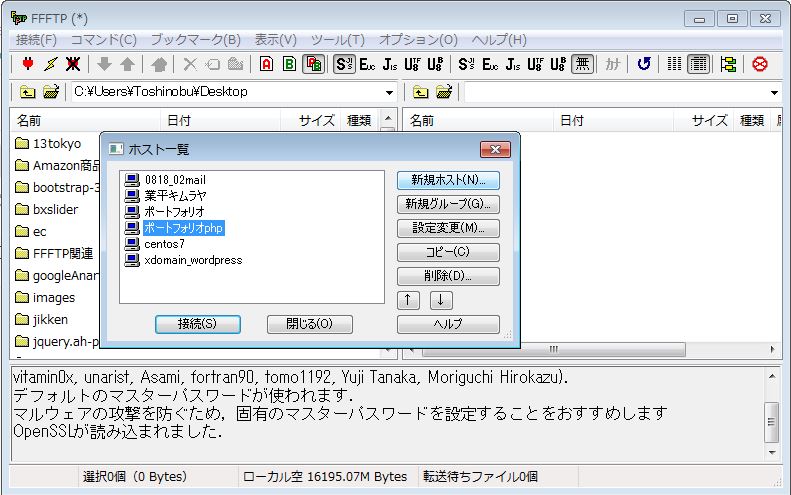This screenshot has width=791, height=495.
Task: Click the Download arrow icon
Action: (x=104, y=64)
